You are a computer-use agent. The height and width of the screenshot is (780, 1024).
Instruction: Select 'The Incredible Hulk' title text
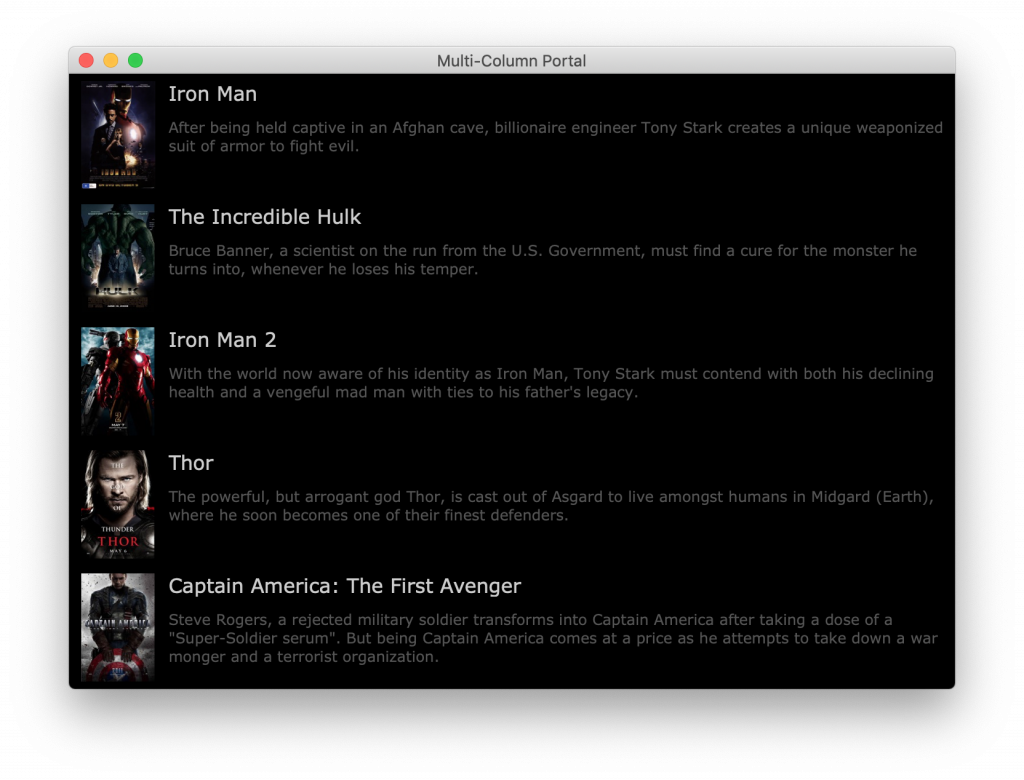[x=264, y=217]
